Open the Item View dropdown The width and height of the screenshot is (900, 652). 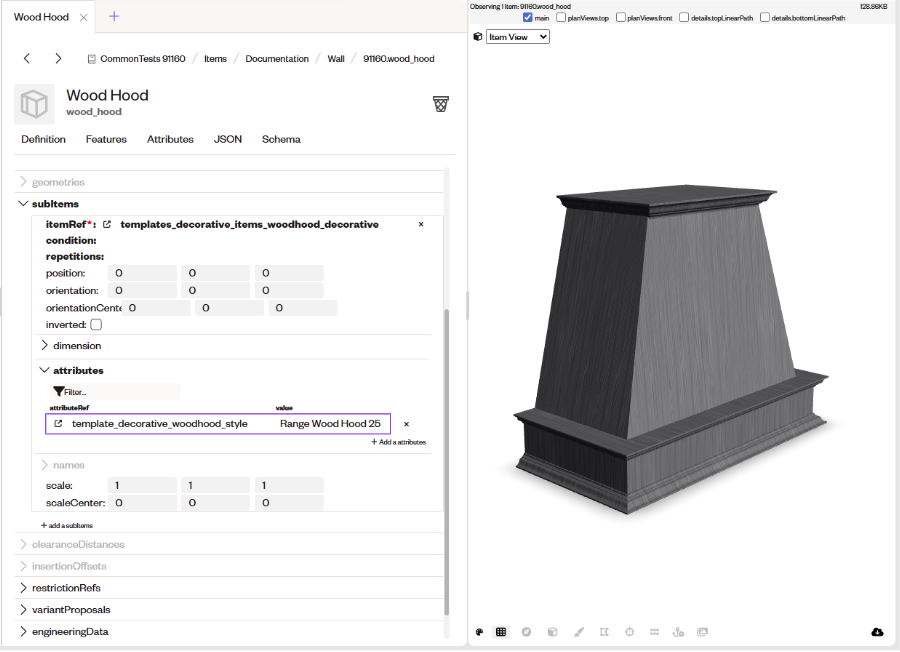click(x=518, y=37)
